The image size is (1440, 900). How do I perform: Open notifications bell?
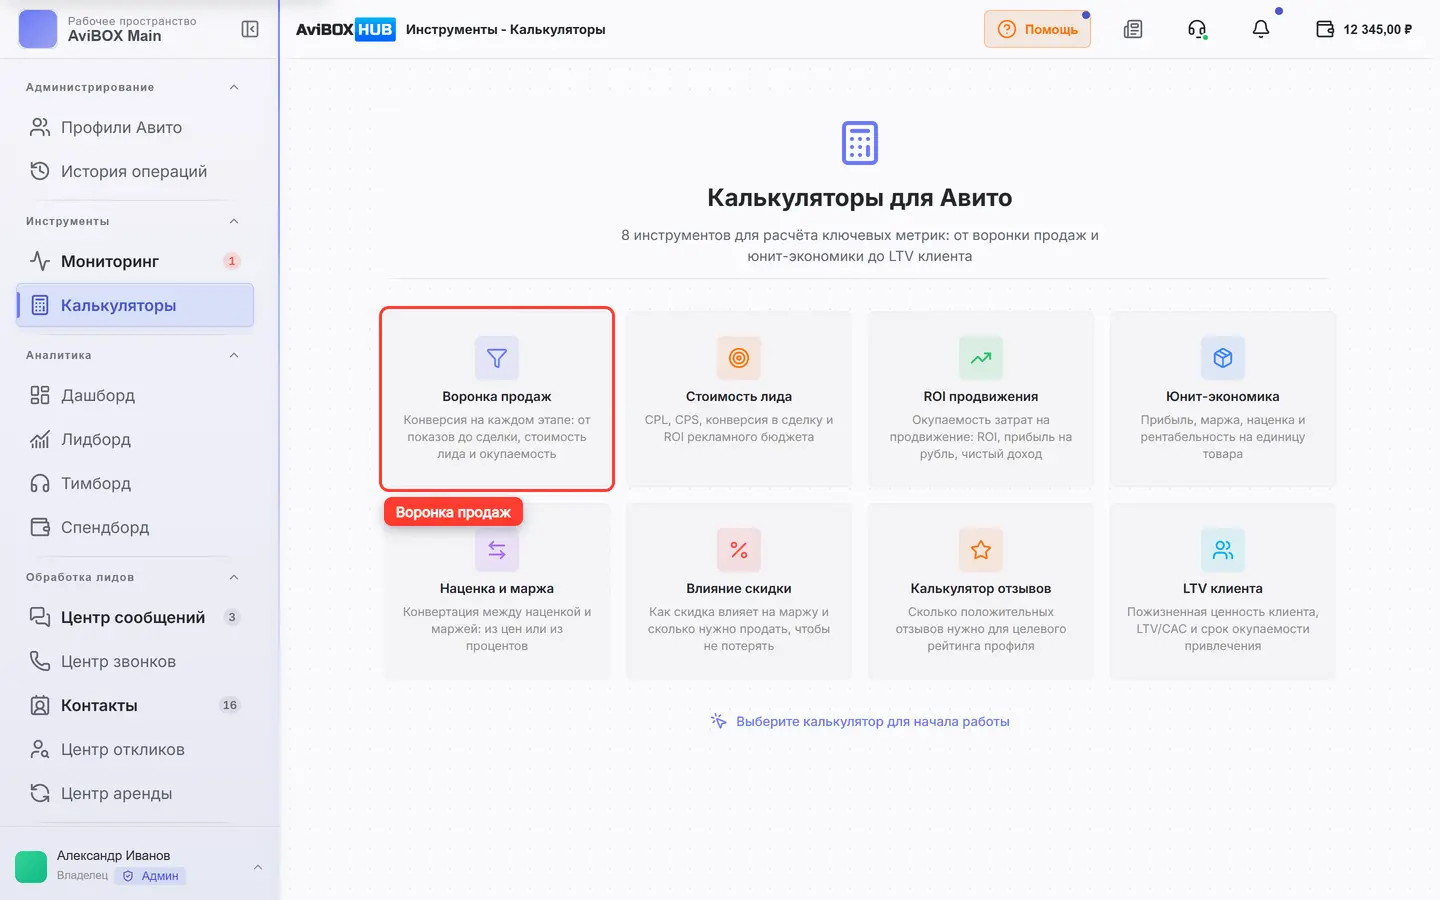1261,29
